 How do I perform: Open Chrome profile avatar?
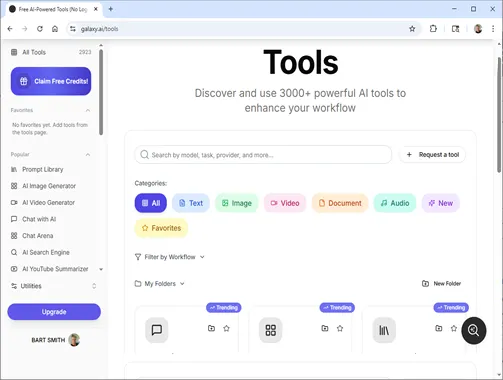click(x=478, y=29)
